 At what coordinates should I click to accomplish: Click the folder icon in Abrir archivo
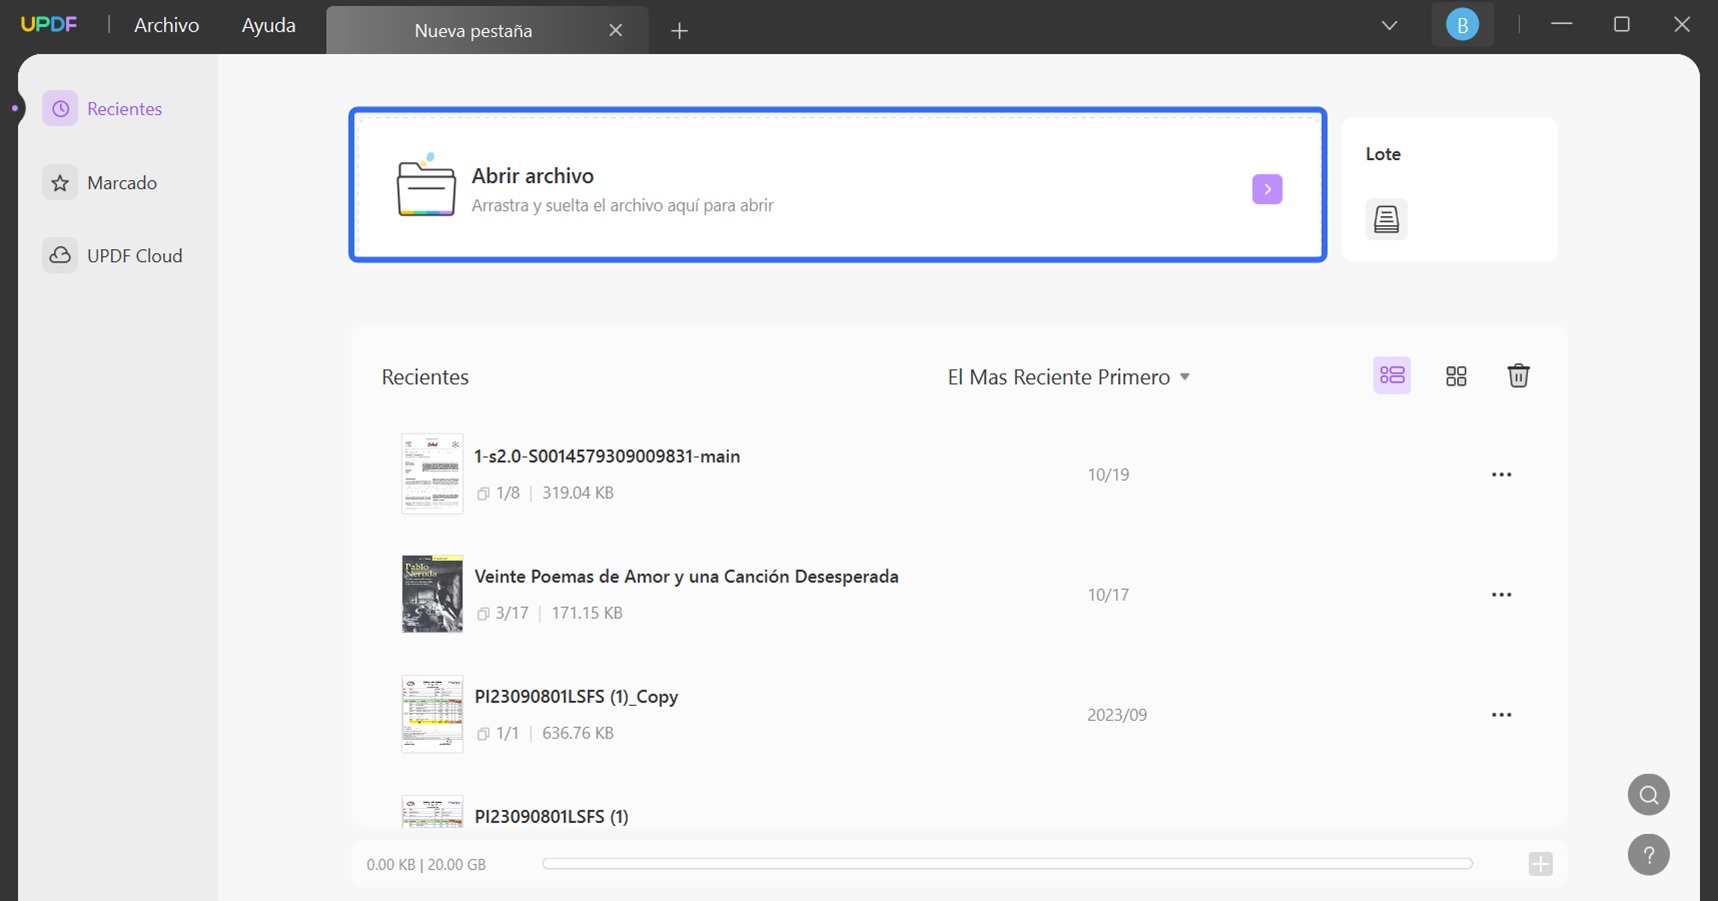(x=426, y=185)
